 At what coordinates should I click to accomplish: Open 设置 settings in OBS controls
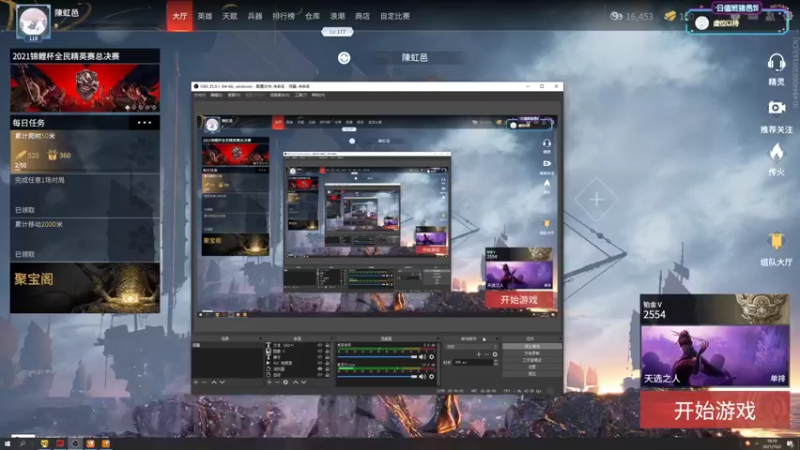(x=532, y=367)
